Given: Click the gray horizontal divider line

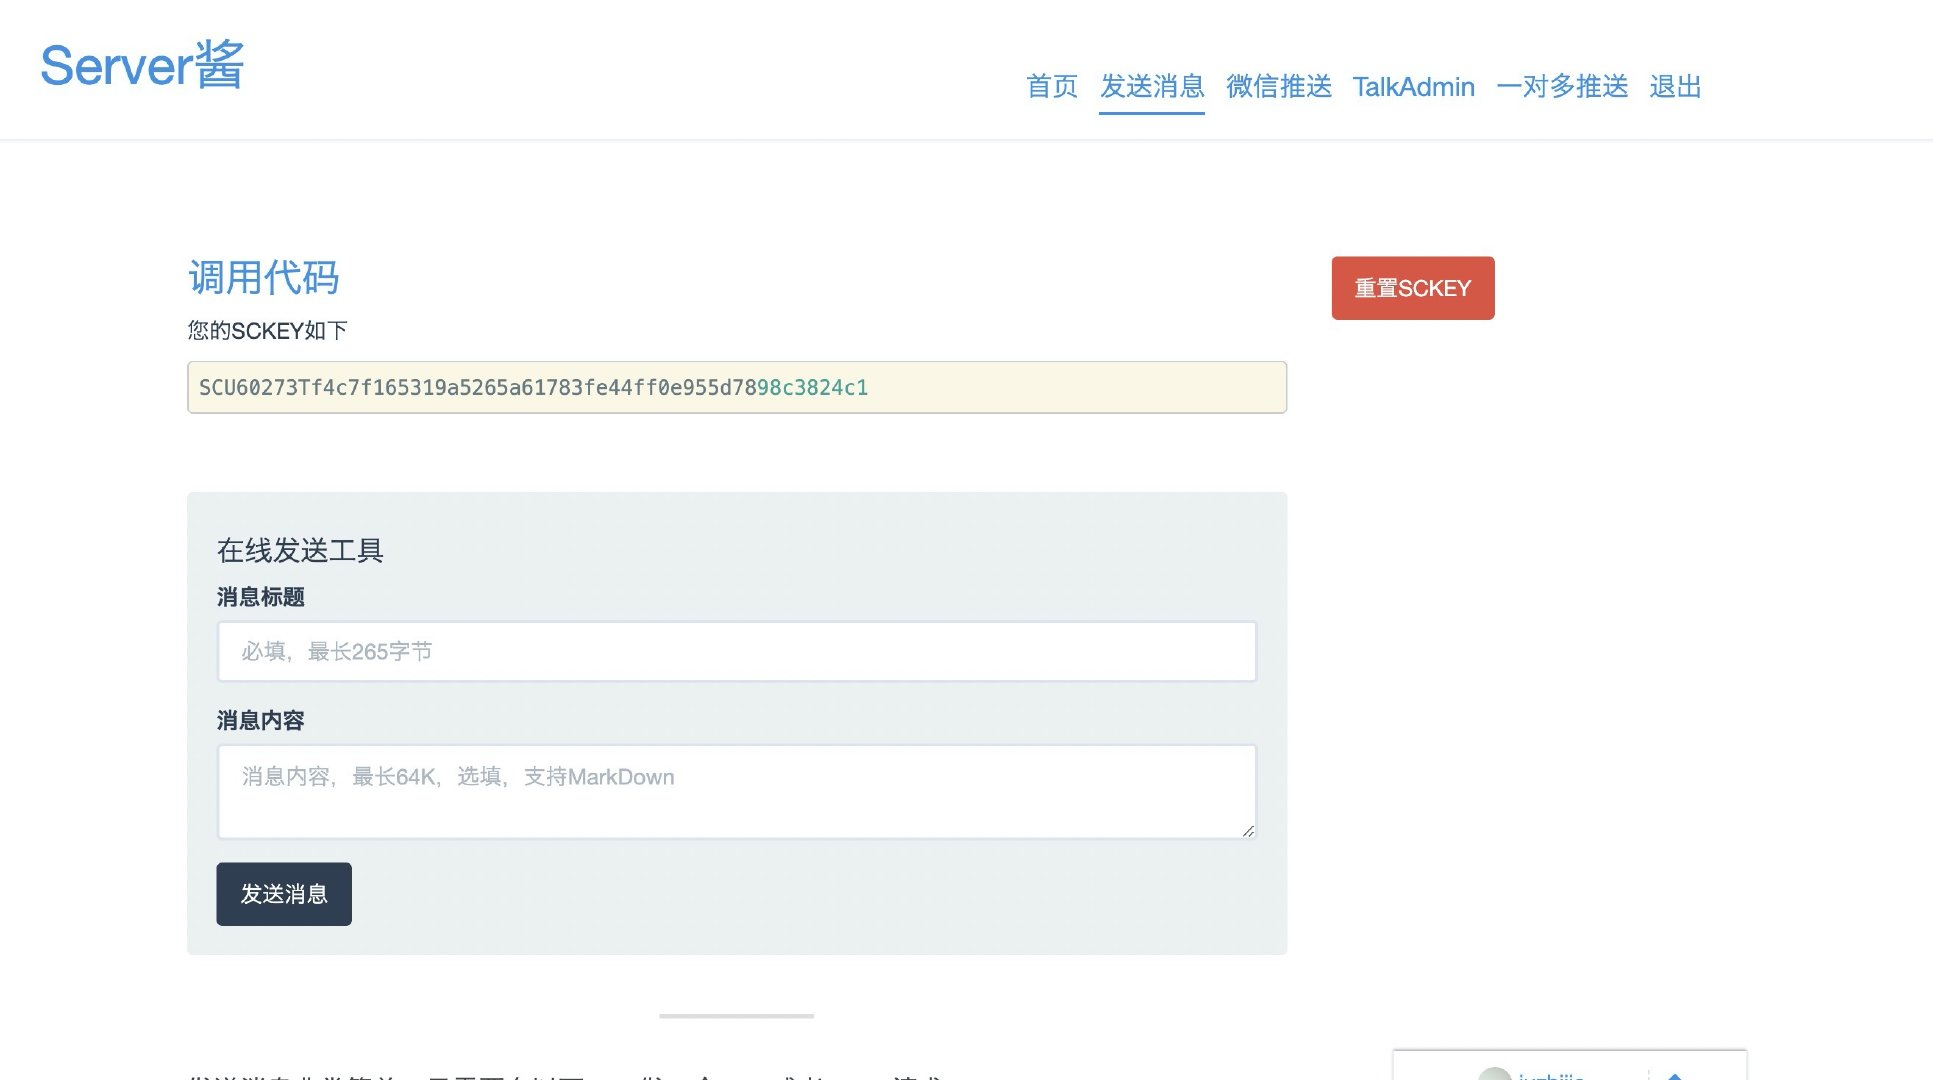Looking at the screenshot, I should pos(736,1016).
